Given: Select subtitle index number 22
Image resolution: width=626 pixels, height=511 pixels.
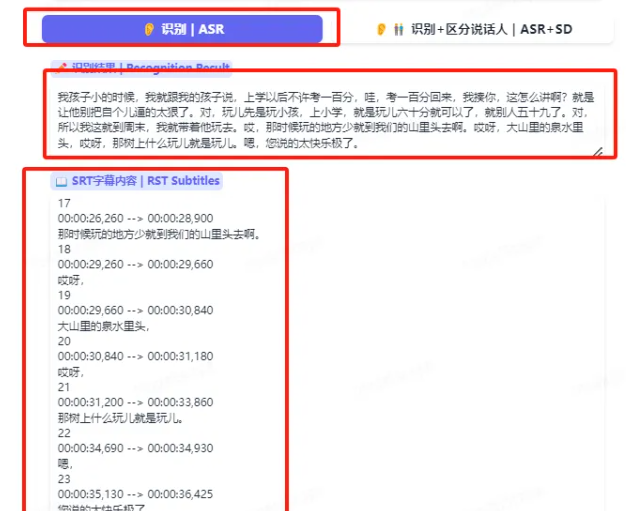Looking at the screenshot, I should [x=64, y=433].
